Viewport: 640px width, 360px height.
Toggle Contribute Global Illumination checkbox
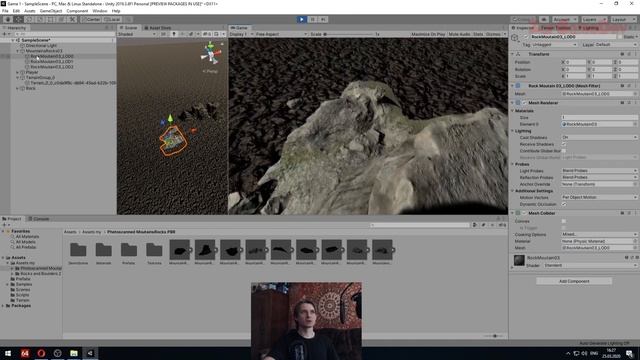pos(564,151)
